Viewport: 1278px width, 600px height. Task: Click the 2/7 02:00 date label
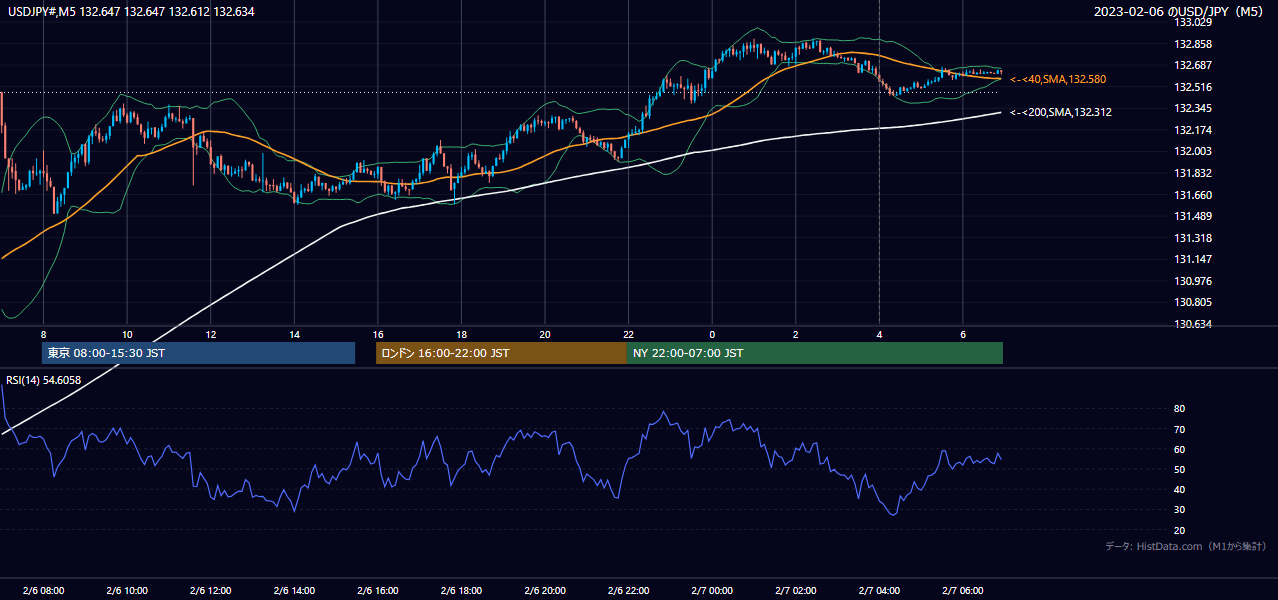pos(795,591)
